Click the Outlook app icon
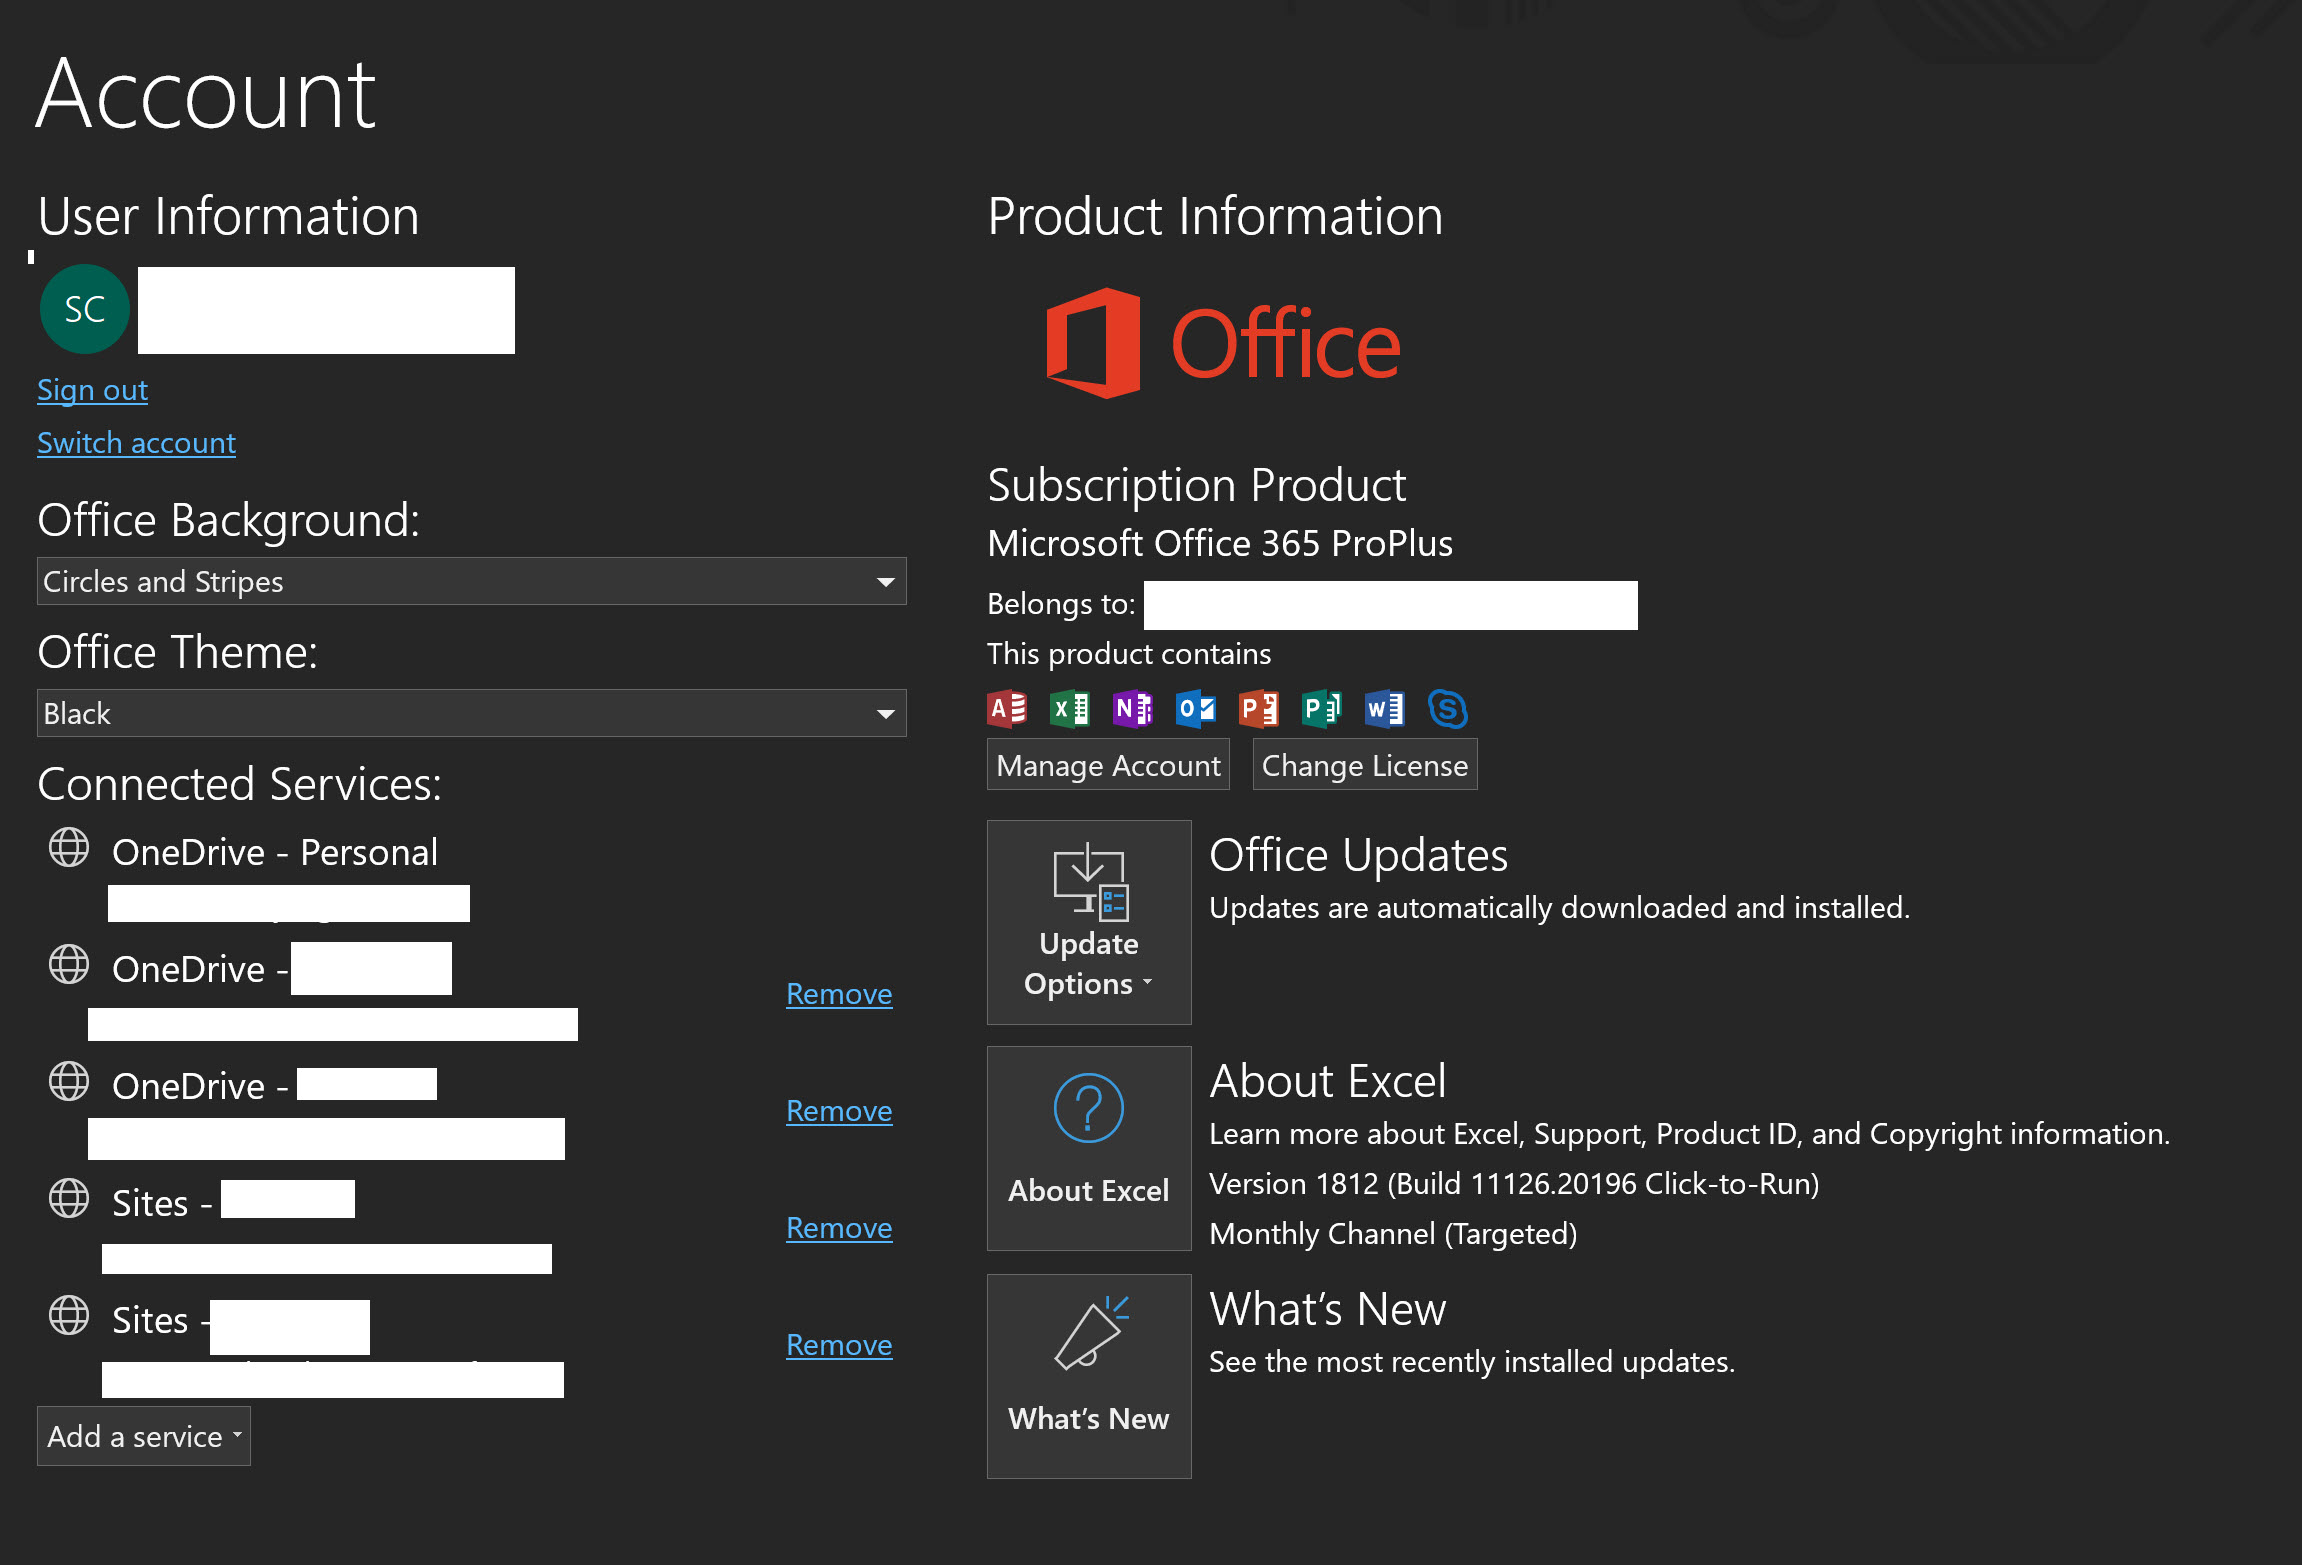 (x=1196, y=709)
